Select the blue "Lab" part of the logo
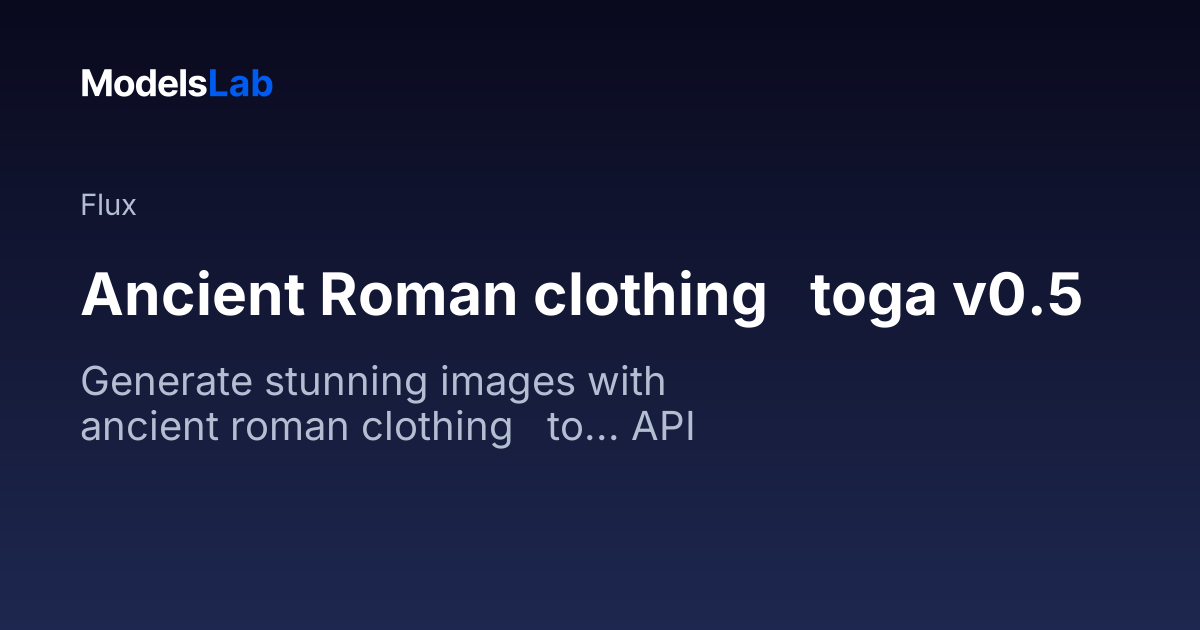The width and height of the screenshot is (1200, 630). coord(240,84)
